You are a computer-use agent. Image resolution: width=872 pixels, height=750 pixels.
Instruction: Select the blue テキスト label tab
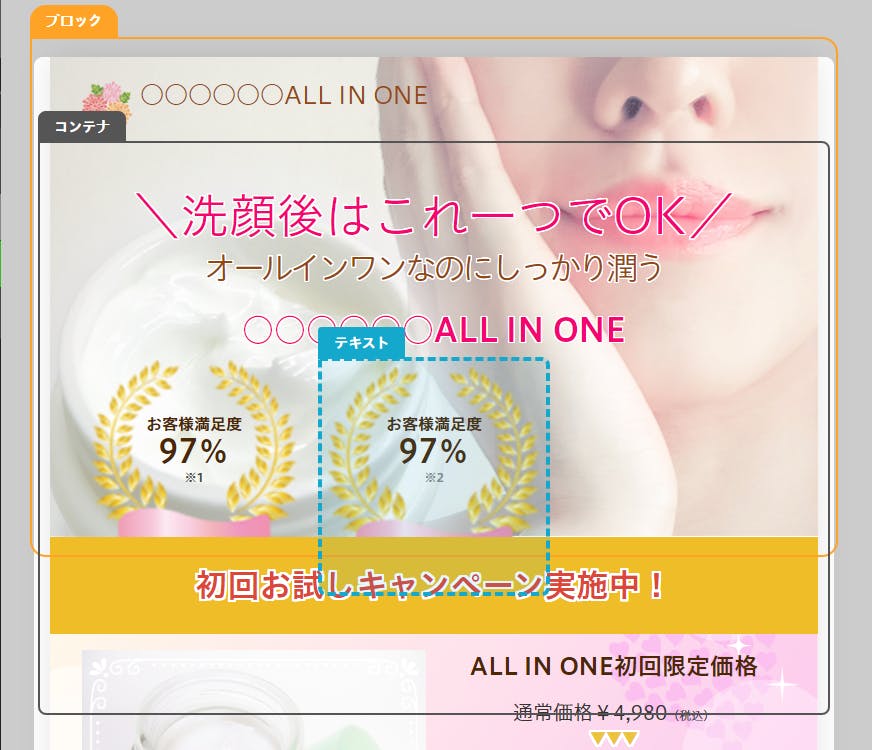click(x=361, y=342)
